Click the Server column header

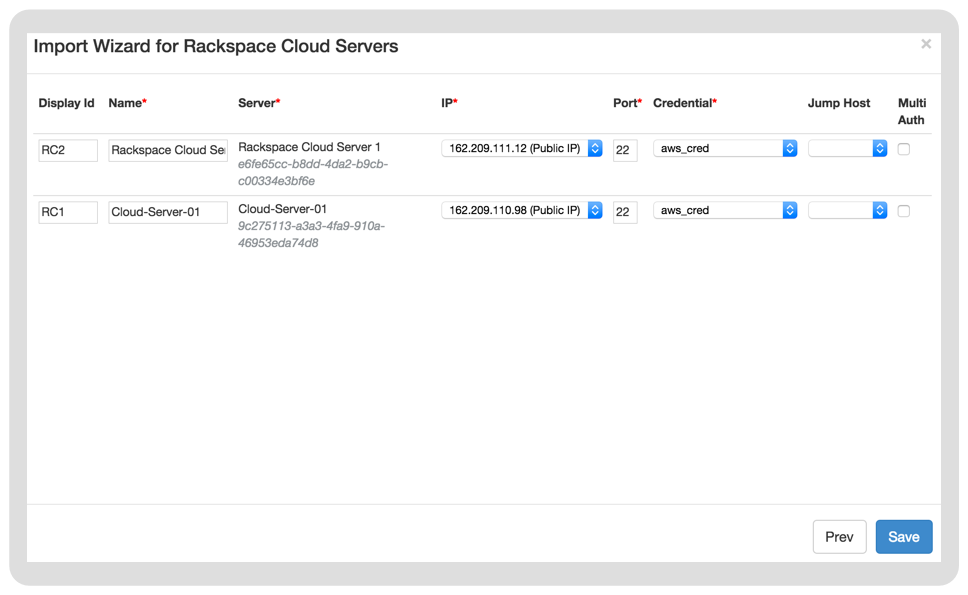coord(259,103)
